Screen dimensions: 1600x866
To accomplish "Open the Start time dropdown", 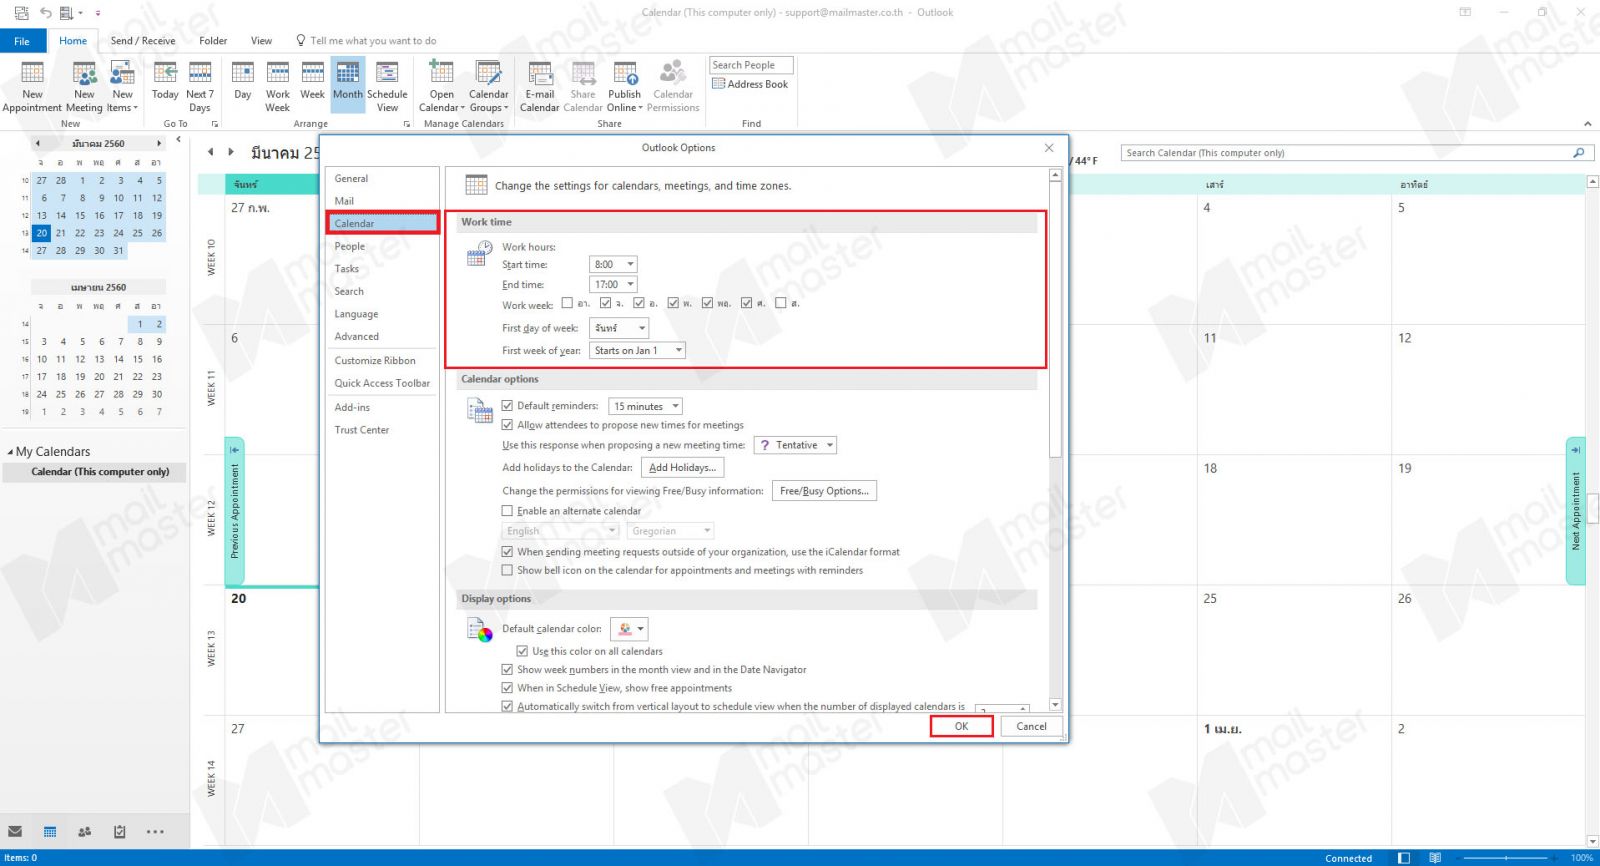I will 613,265.
